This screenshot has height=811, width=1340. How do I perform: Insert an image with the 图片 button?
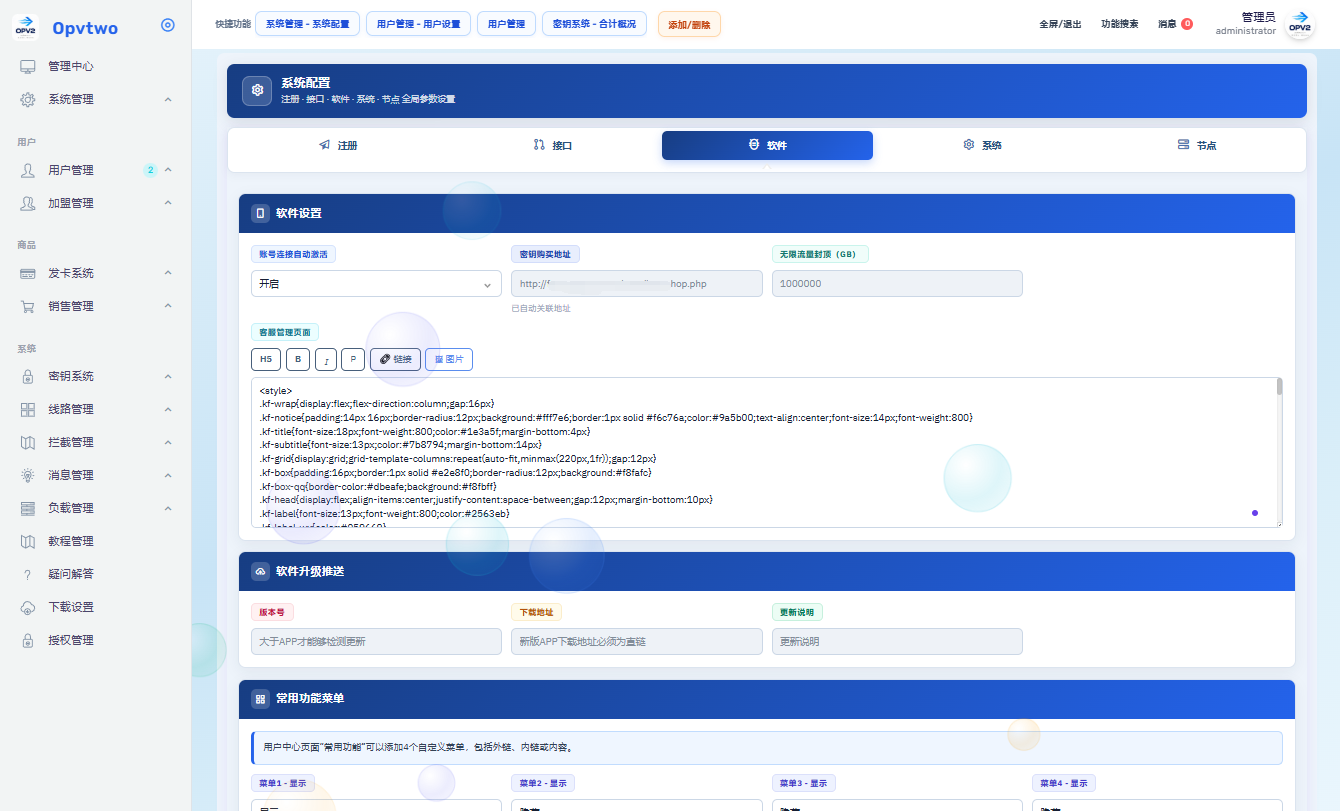pos(449,359)
